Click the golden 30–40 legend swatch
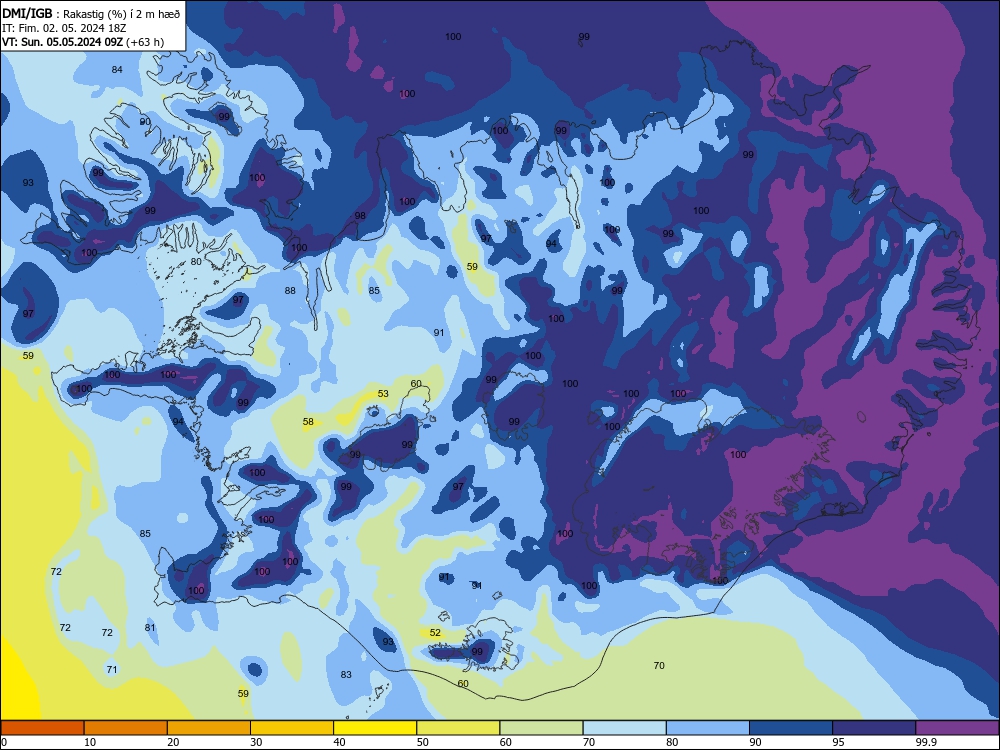This screenshot has height=750, width=1000. click(292, 728)
